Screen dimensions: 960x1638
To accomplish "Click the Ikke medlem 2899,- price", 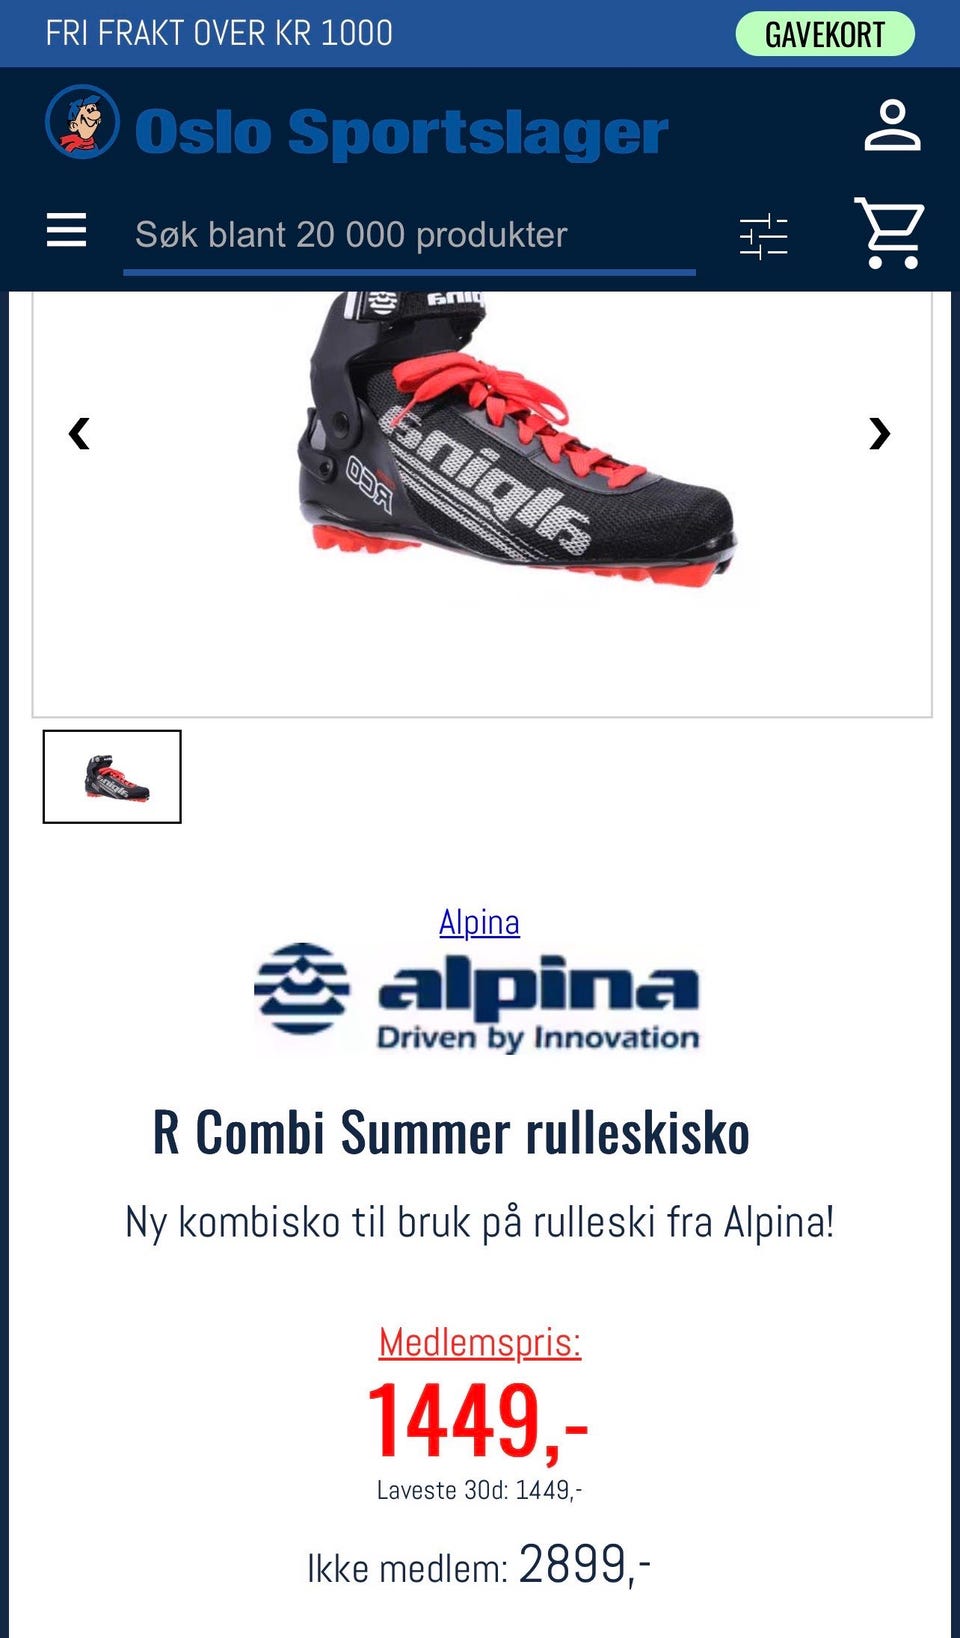I will (x=479, y=1565).
